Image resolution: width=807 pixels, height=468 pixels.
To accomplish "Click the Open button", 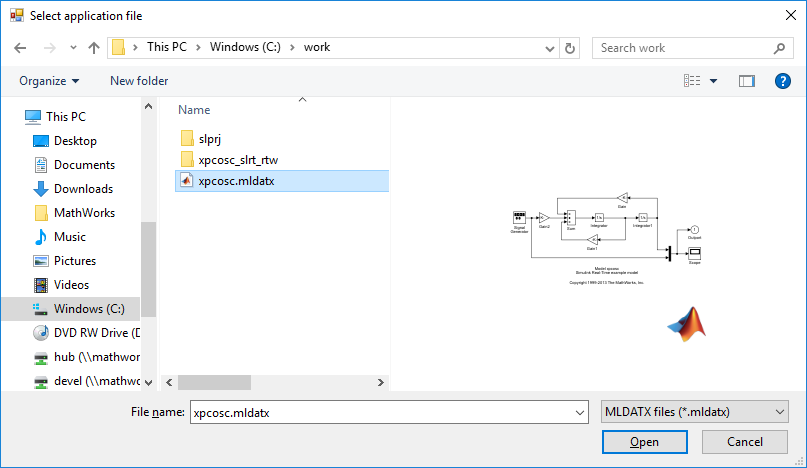I will pyautogui.click(x=644, y=442).
